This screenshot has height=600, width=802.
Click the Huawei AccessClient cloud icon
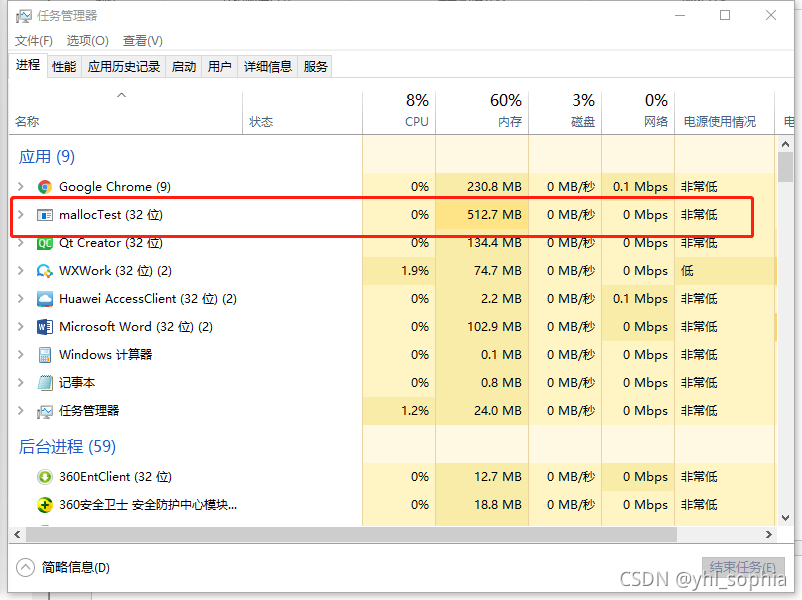[44, 299]
